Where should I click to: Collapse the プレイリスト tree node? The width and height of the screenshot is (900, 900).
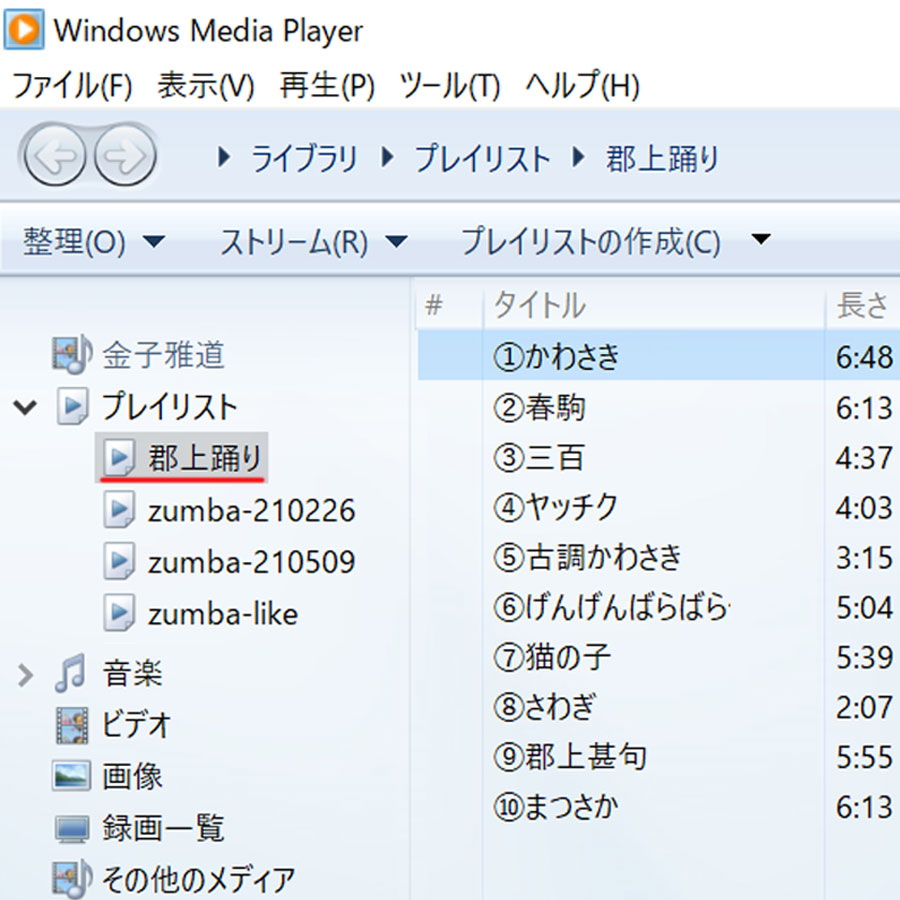(x=25, y=407)
